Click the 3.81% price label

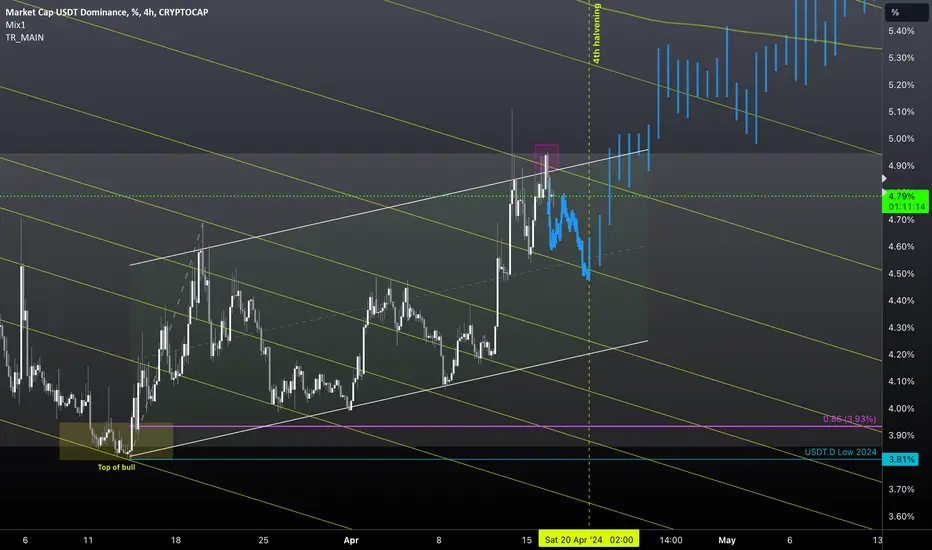pyautogui.click(x=901, y=459)
